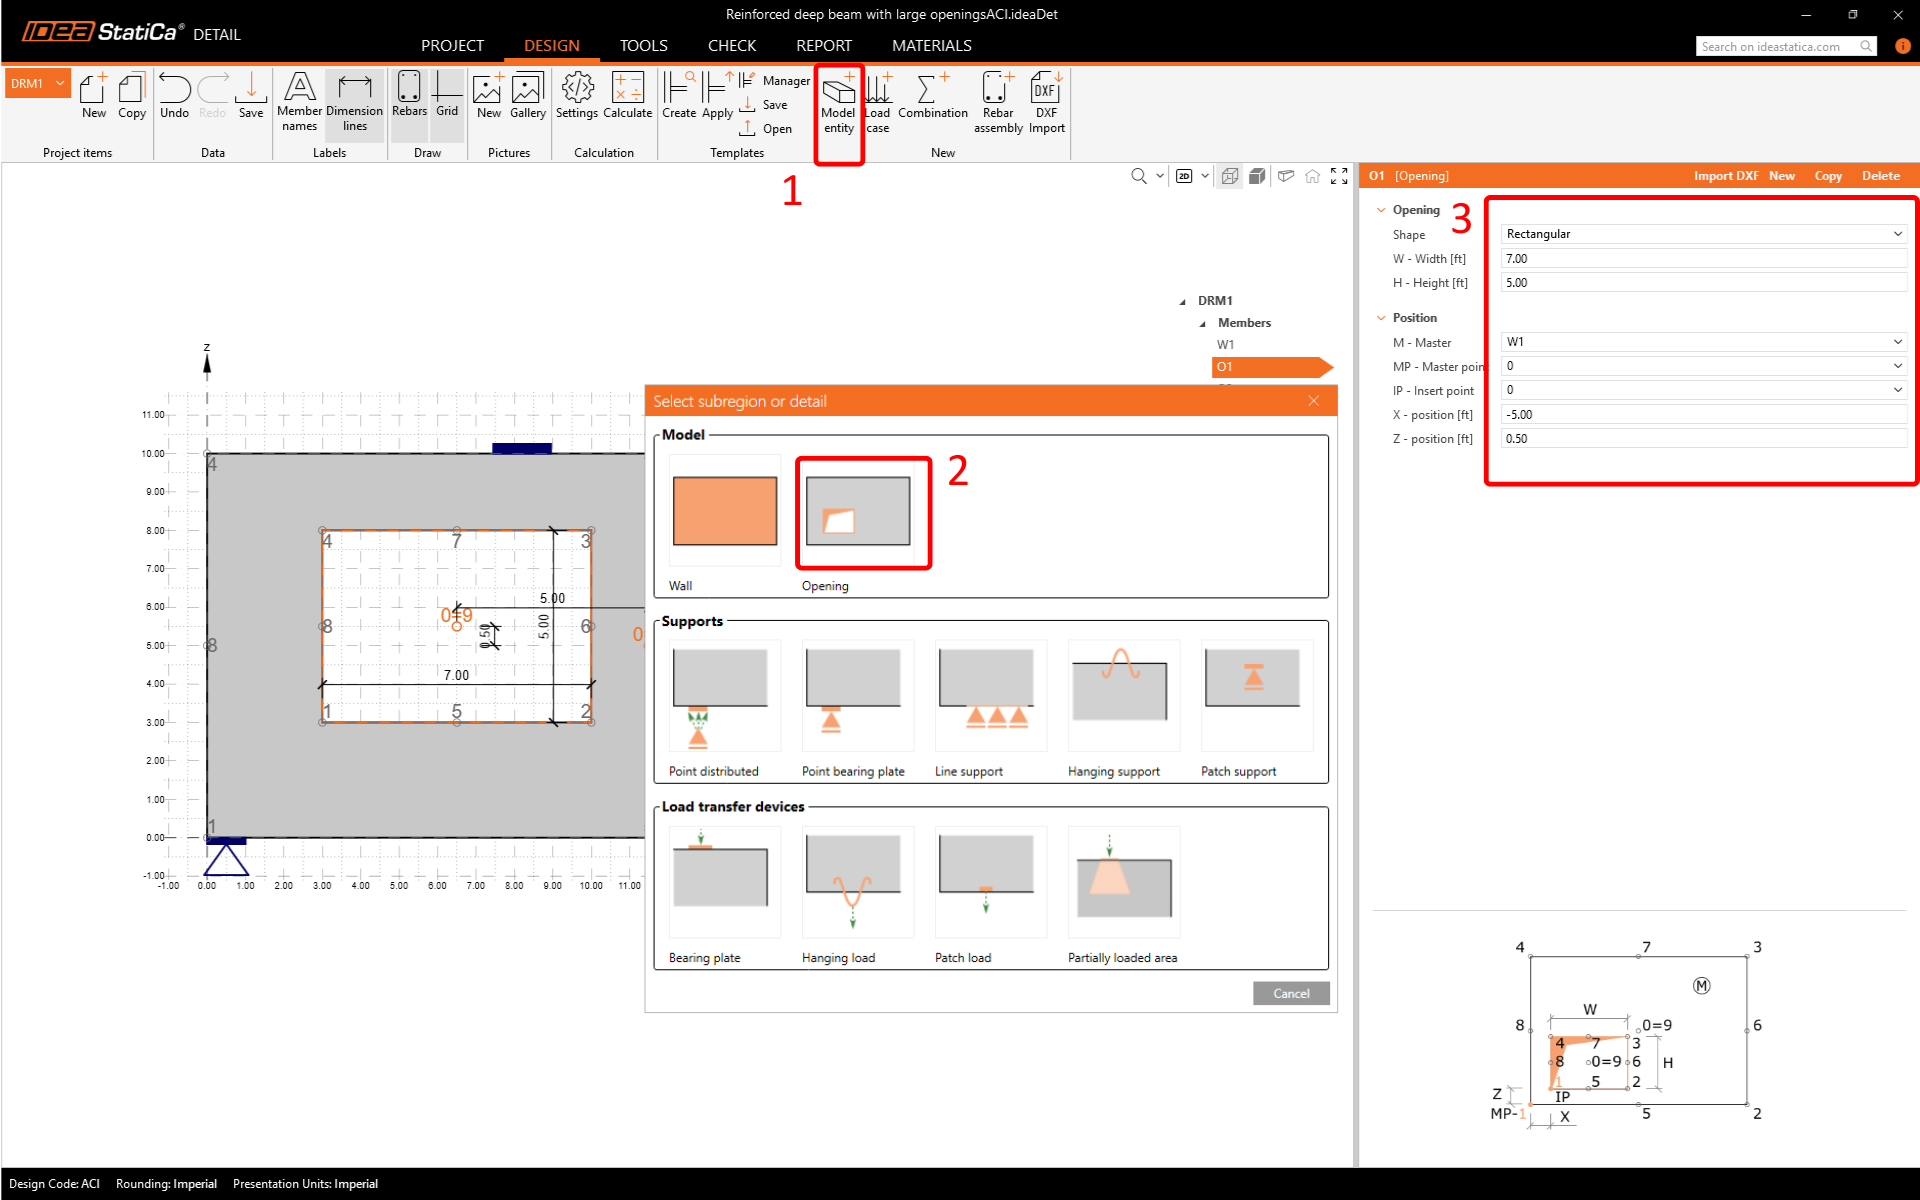Image resolution: width=1920 pixels, height=1200 pixels.
Task: Collapse the Members tree node
Action: click(1203, 323)
